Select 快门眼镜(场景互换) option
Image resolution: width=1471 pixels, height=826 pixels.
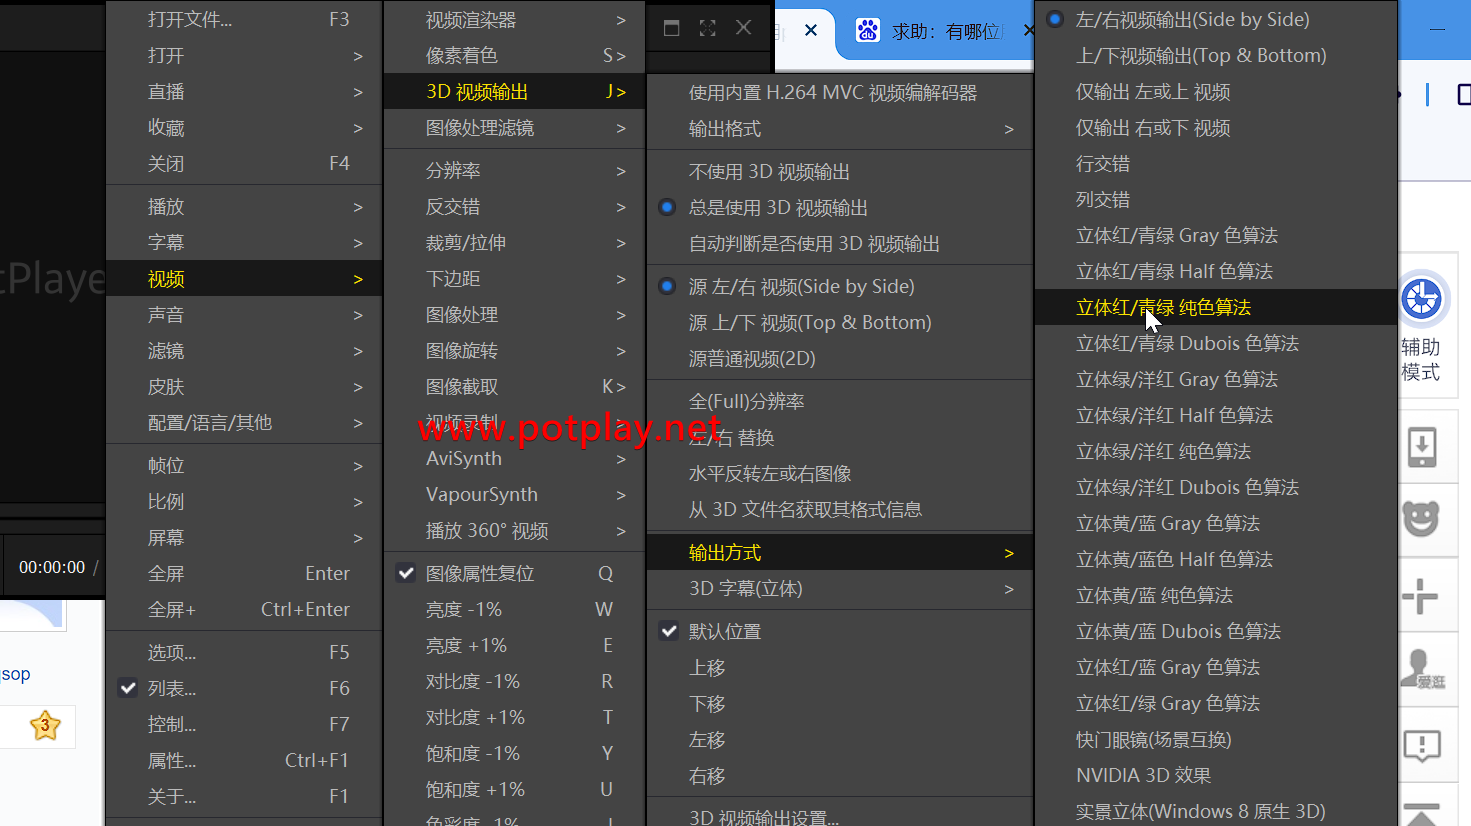(1216, 739)
